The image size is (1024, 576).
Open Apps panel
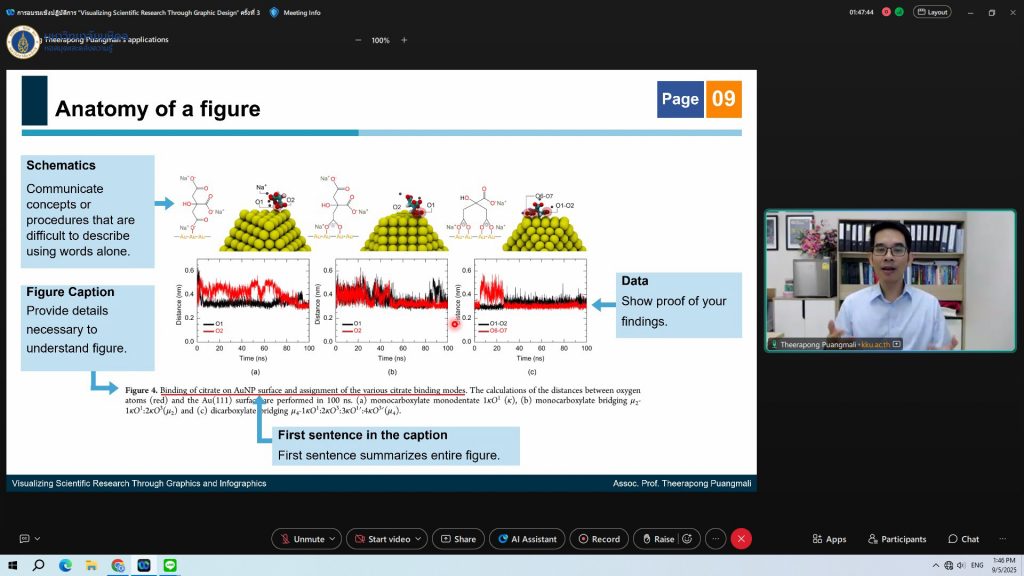[829, 539]
